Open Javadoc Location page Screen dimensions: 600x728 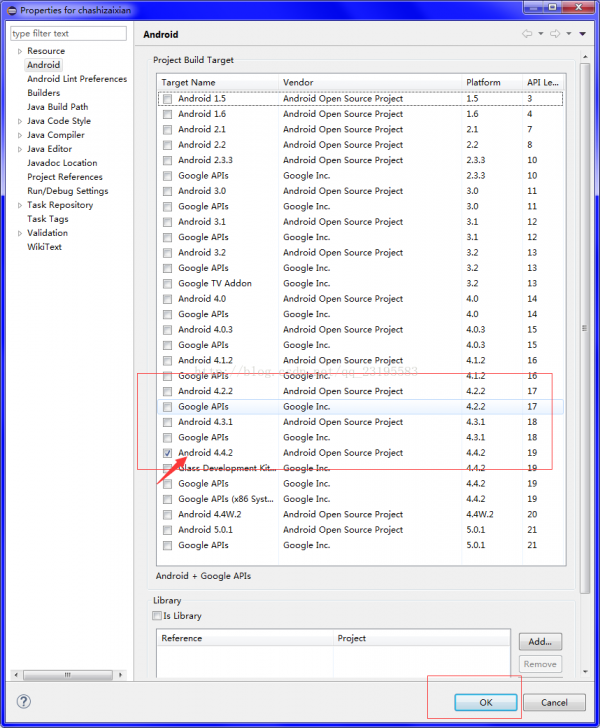[62, 163]
